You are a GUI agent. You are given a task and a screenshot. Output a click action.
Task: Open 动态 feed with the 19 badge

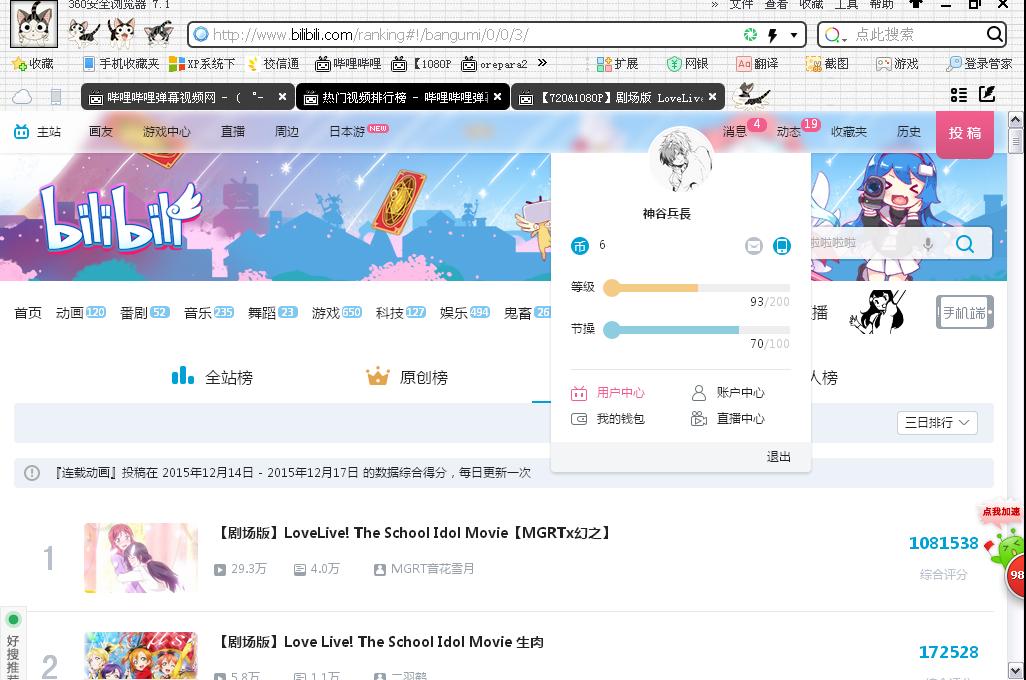pos(788,132)
